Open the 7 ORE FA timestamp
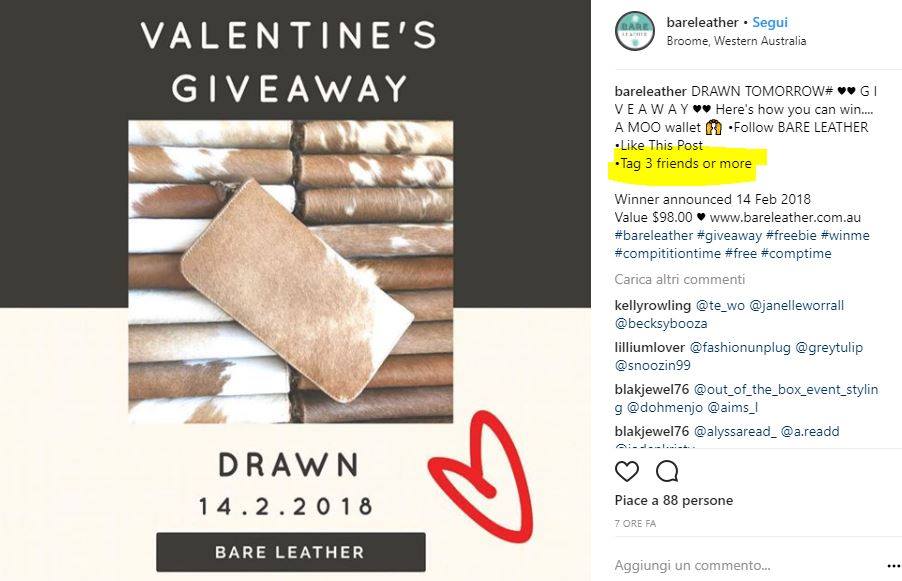This screenshot has height=581, width=902. pyautogui.click(x=635, y=523)
